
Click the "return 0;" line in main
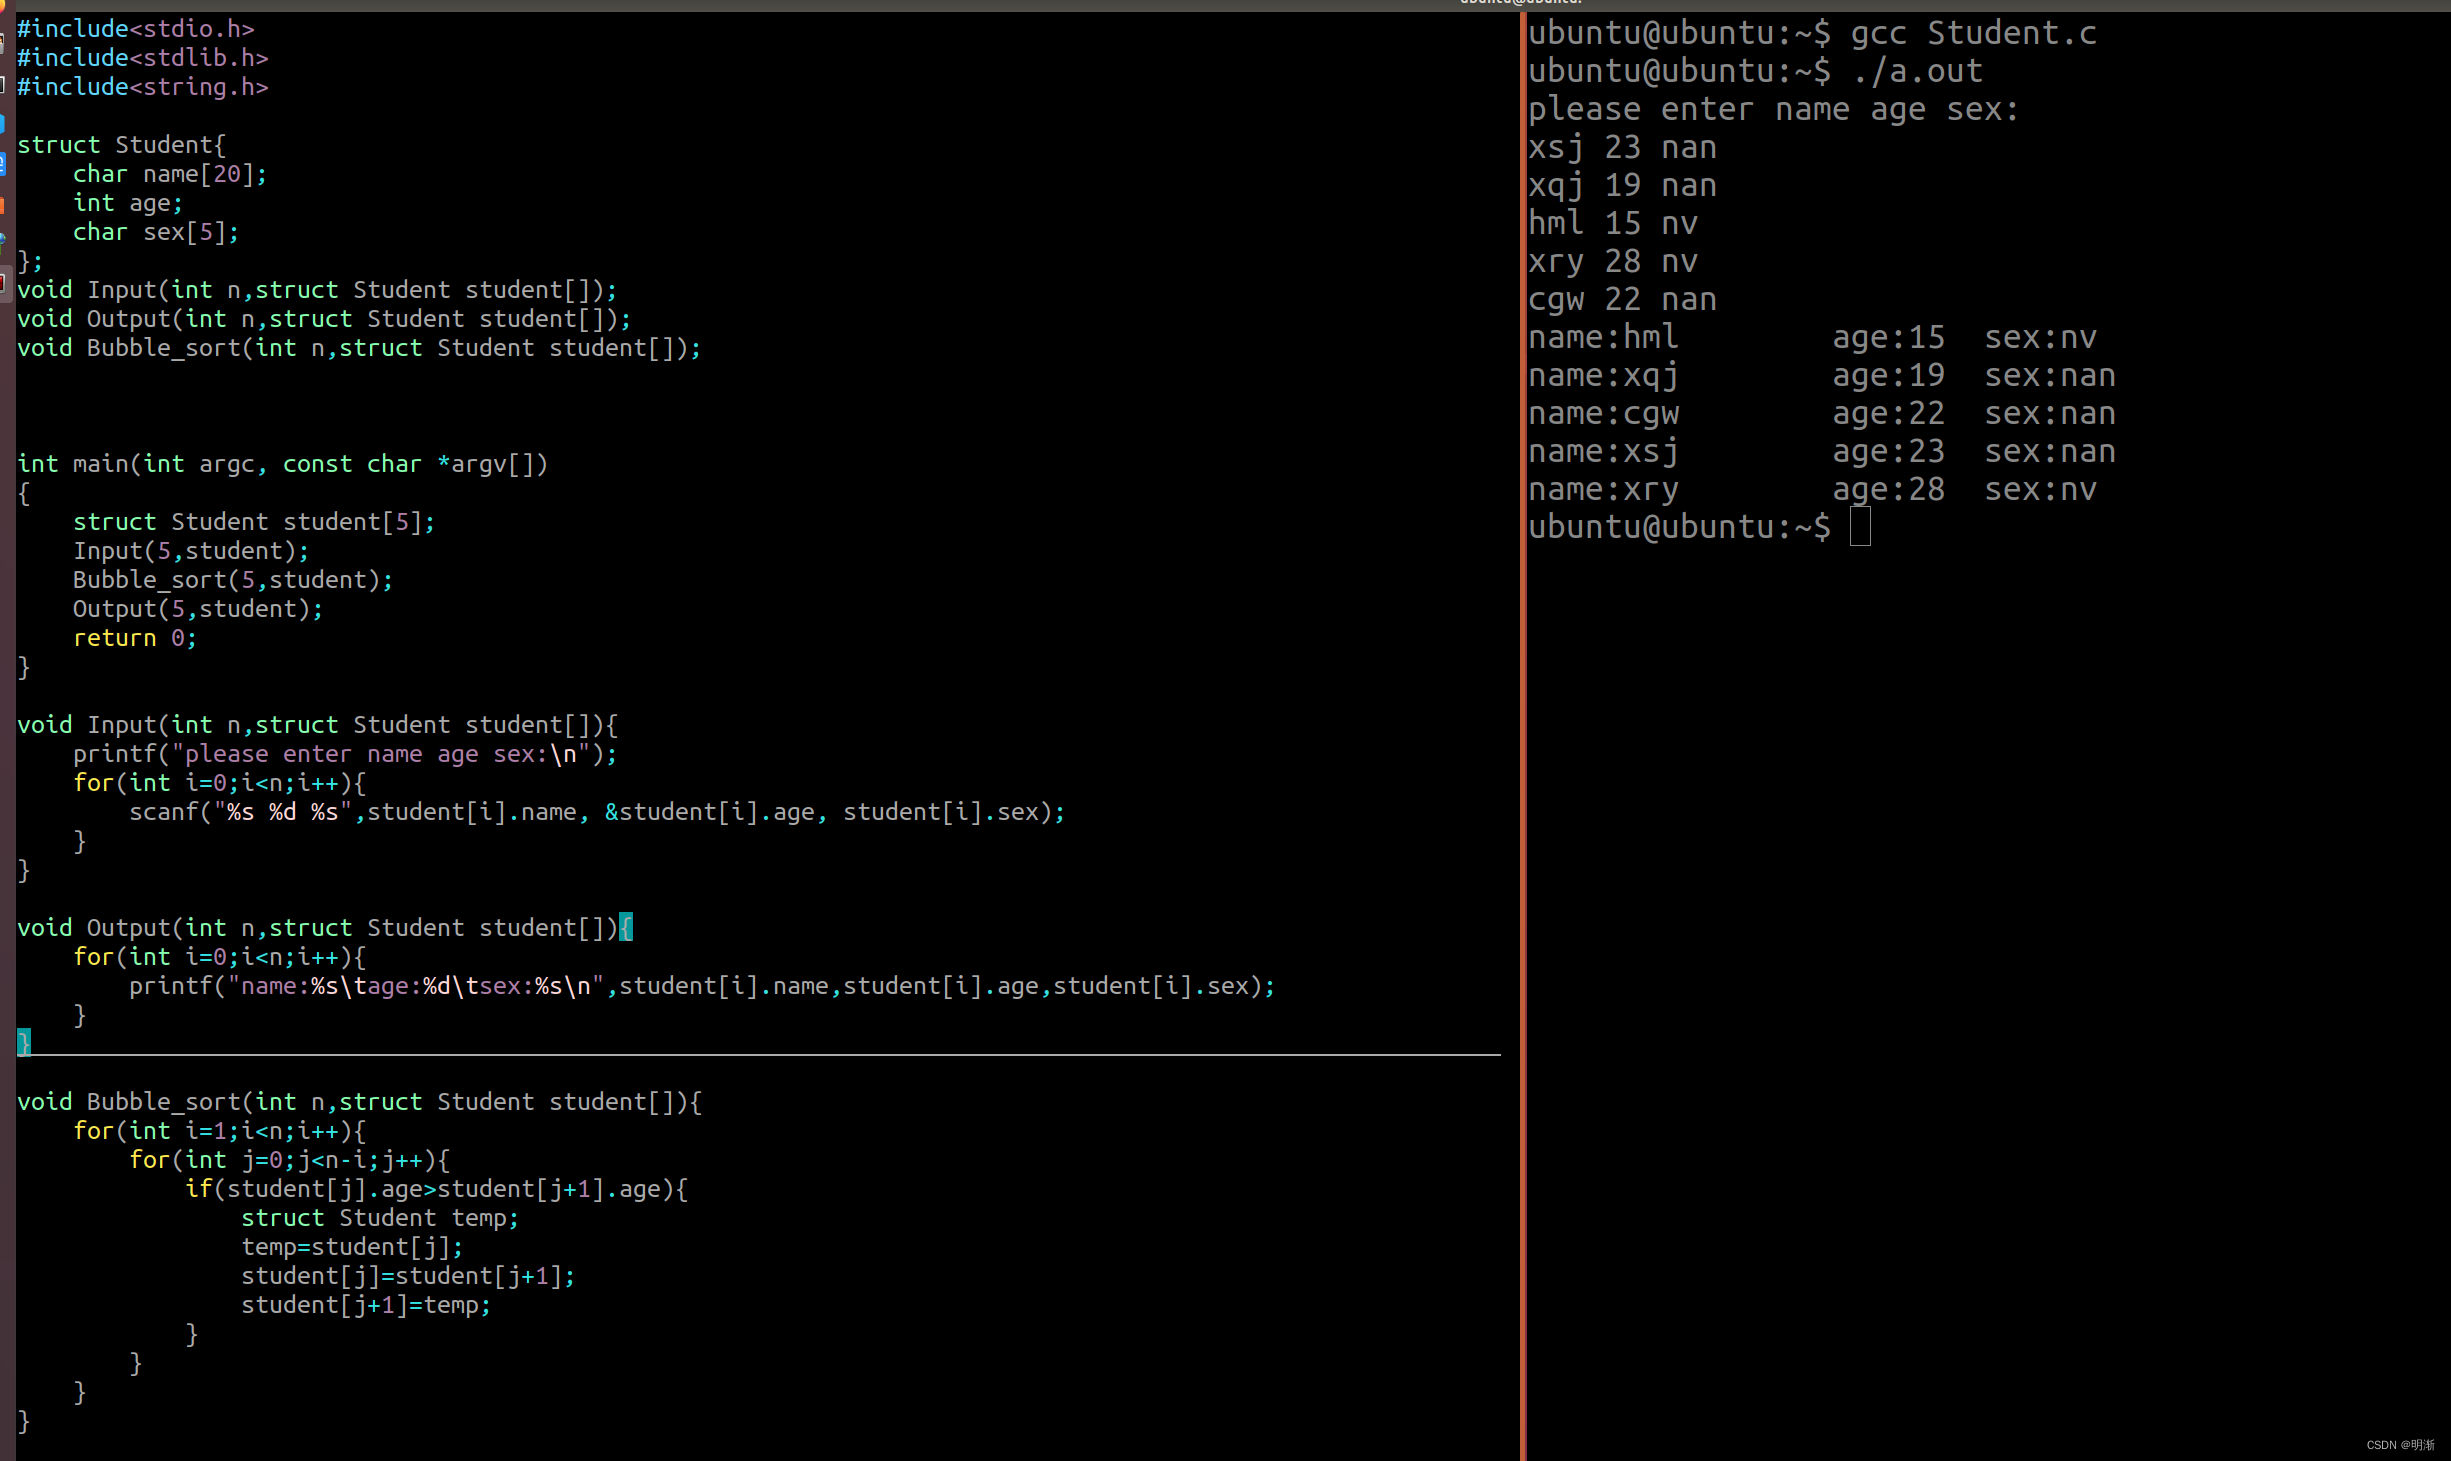pyautogui.click(x=134, y=638)
